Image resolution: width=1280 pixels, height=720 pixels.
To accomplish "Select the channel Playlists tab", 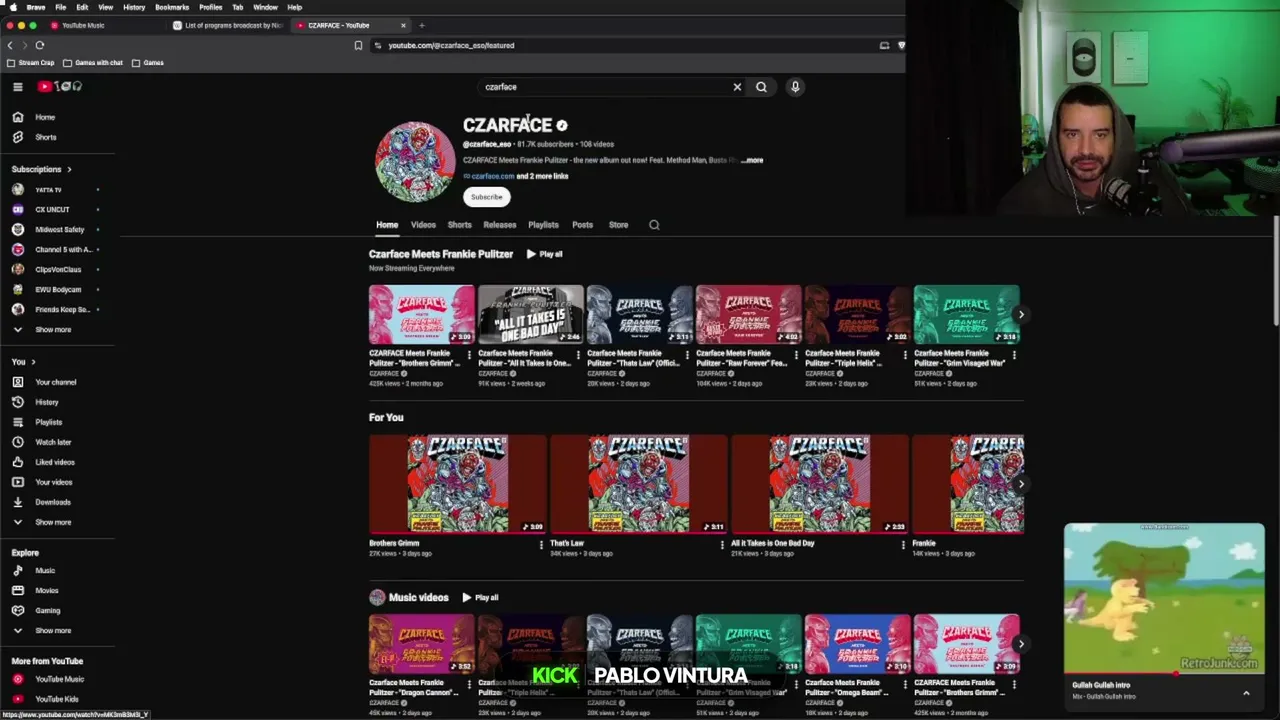I will coord(543,225).
